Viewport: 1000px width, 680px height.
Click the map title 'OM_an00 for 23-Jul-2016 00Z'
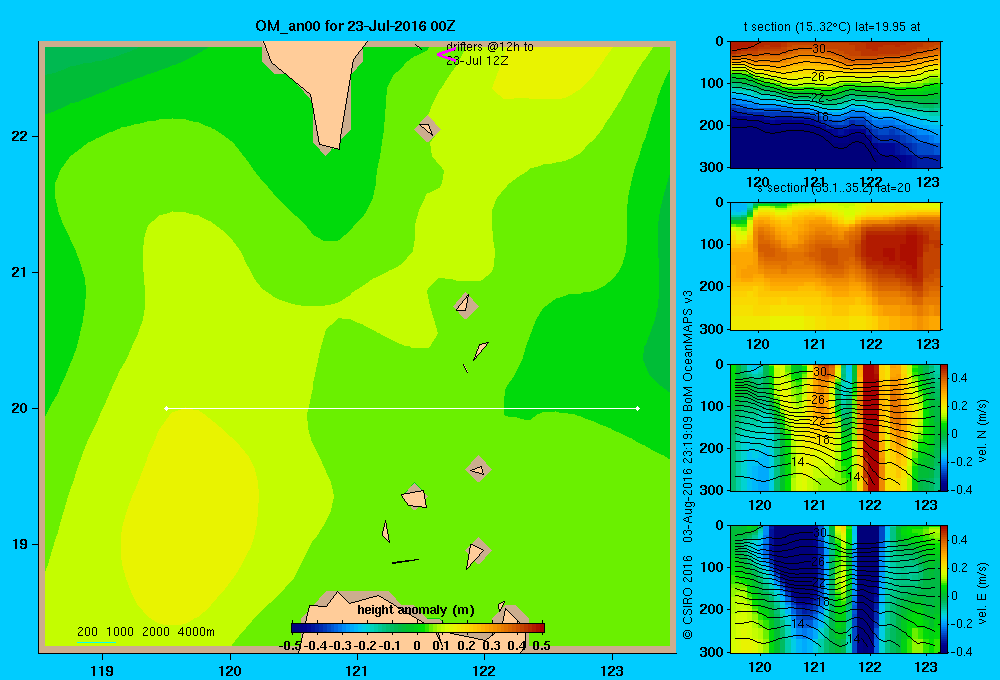click(x=355, y=26)
